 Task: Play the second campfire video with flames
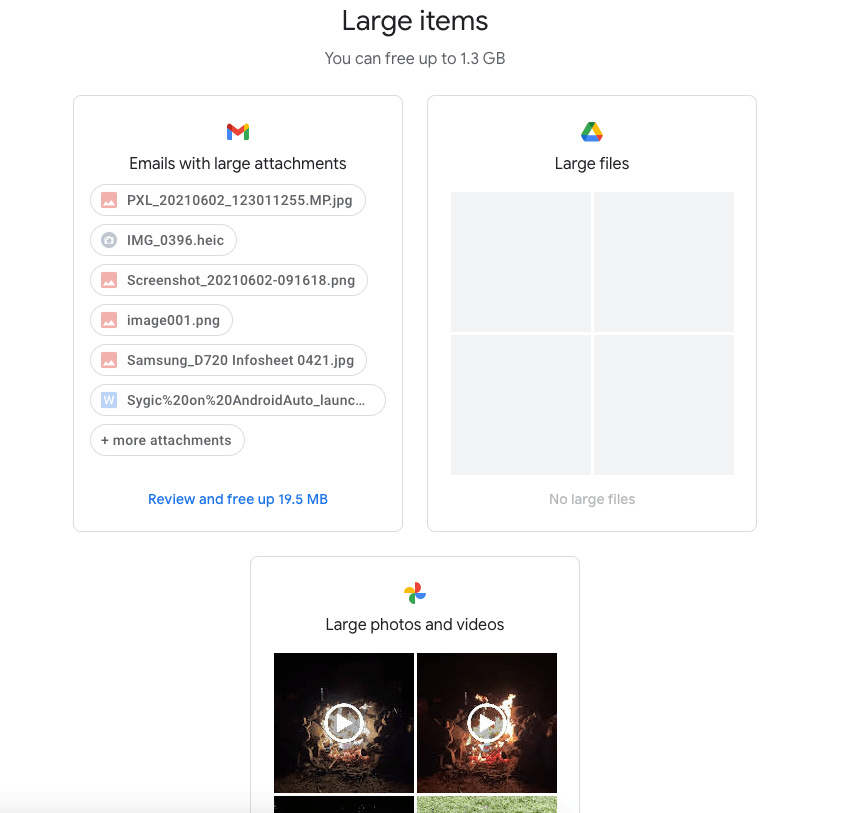(x=487, y=723)
